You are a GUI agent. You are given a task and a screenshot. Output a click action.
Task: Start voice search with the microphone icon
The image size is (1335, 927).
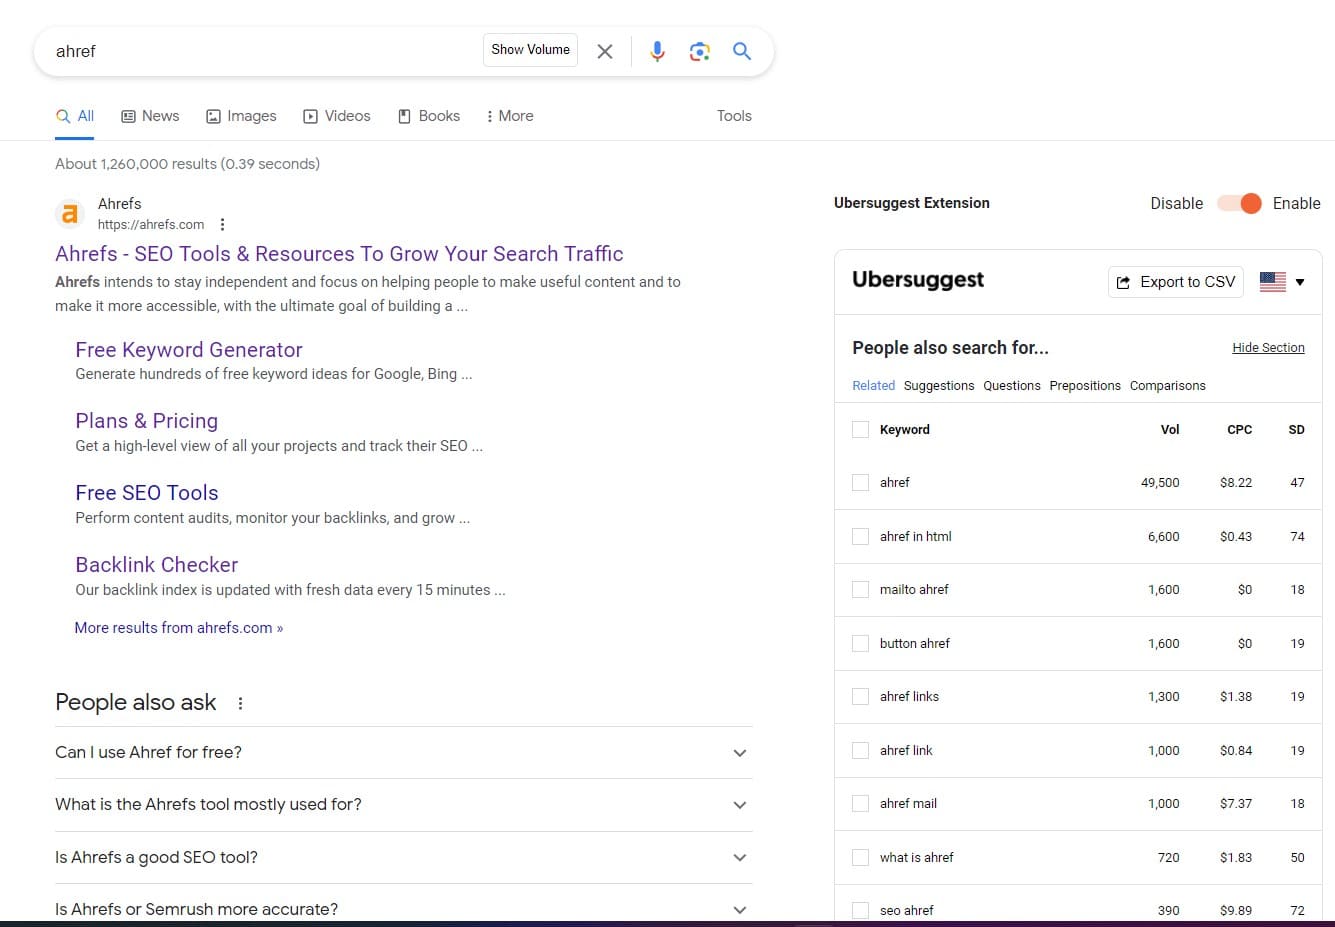pyautogui.click(x=657, y=51)
